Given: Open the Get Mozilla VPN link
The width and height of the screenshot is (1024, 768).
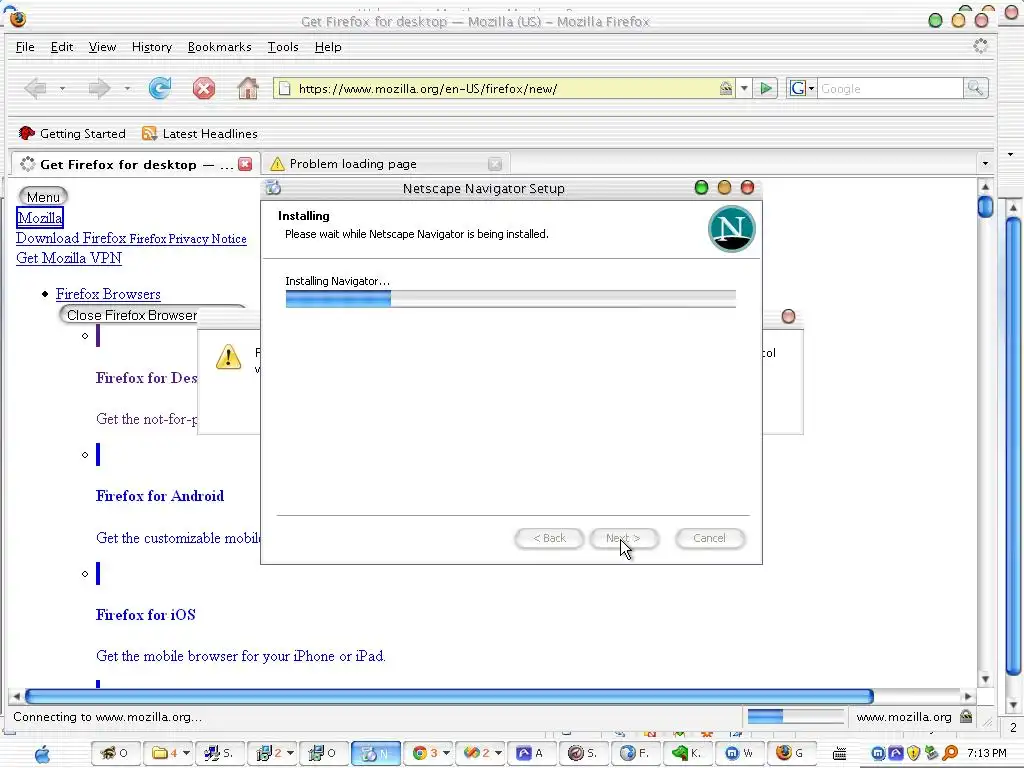Looking at the screenshot, I should [x=69, y=258].
